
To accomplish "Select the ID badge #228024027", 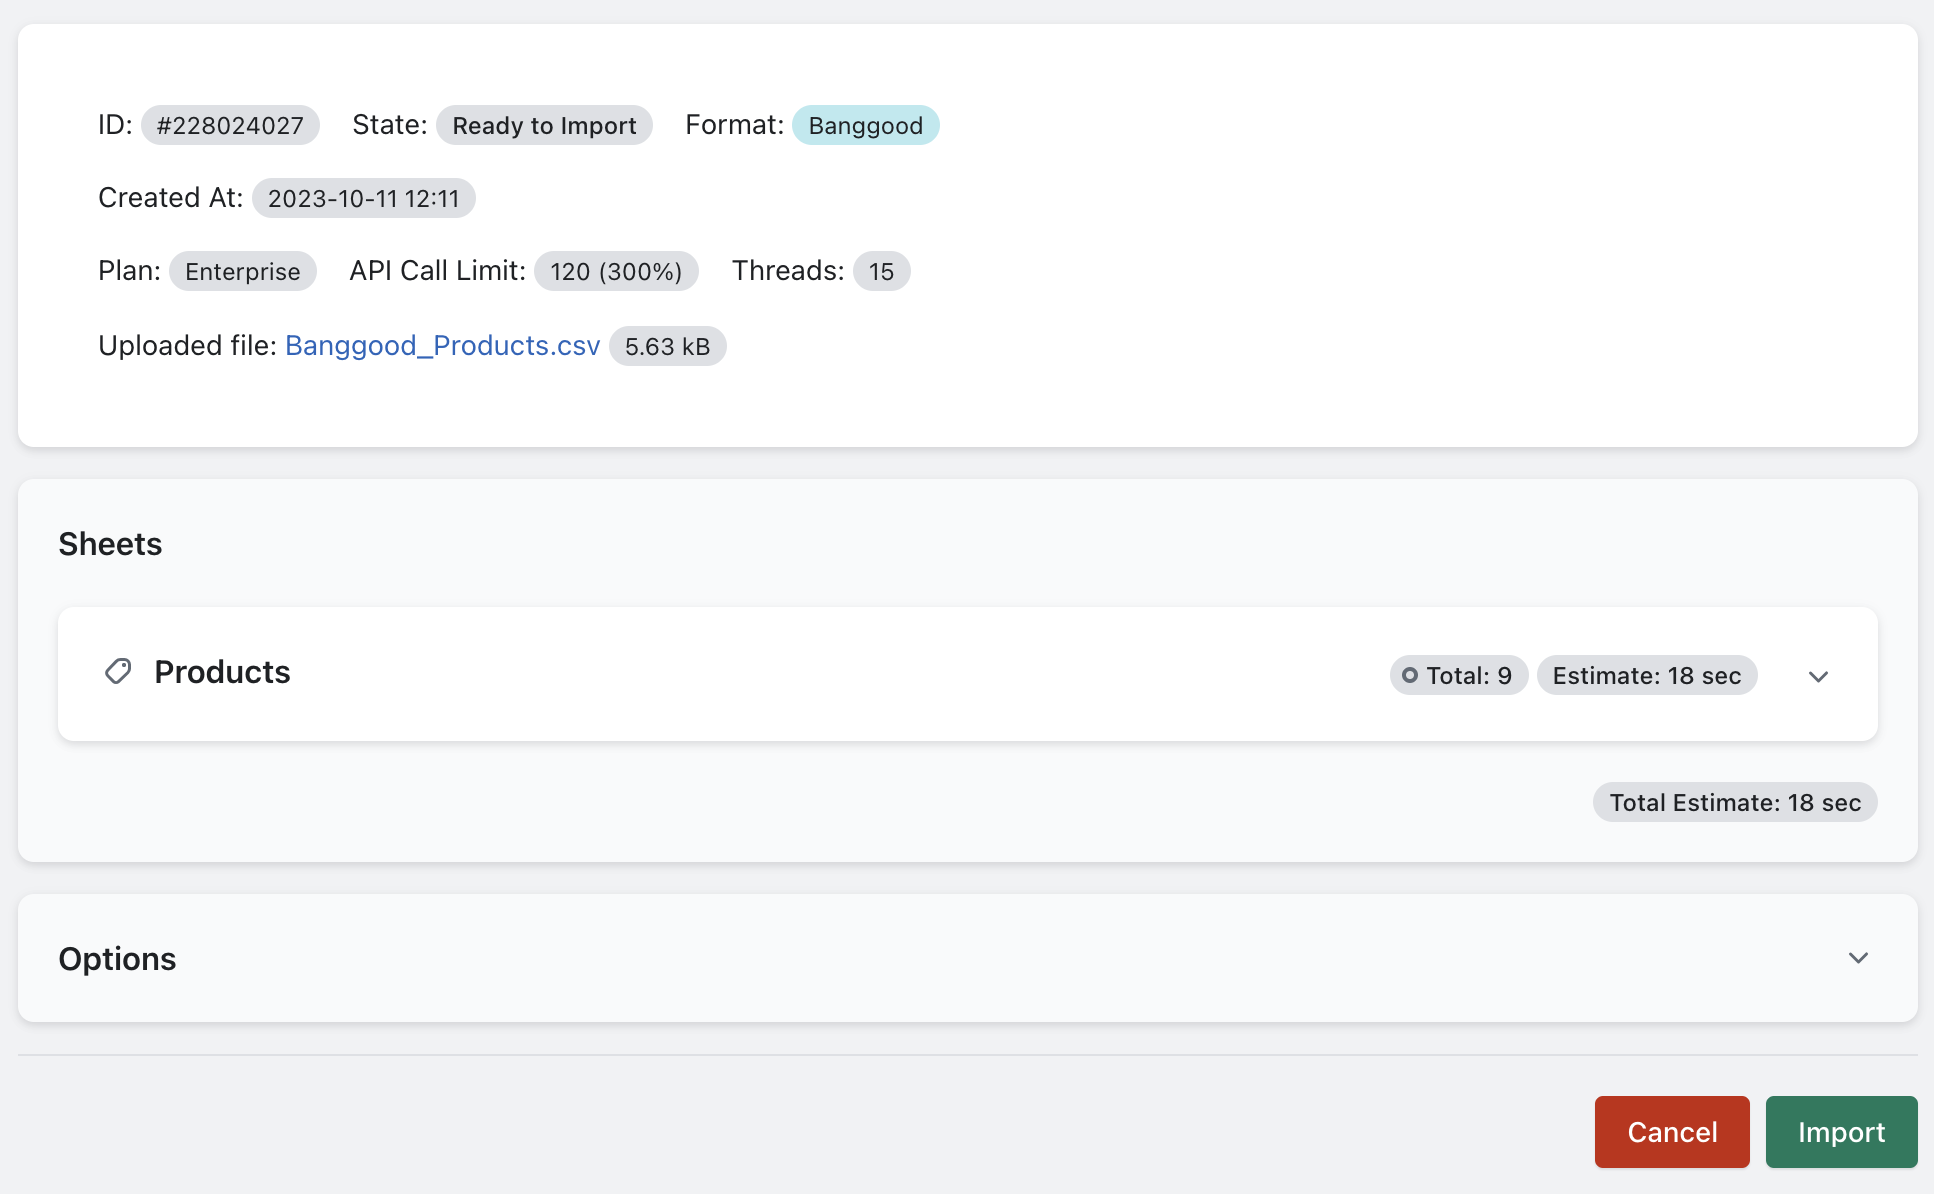I will pyautogui.click(x=230, y=125).
